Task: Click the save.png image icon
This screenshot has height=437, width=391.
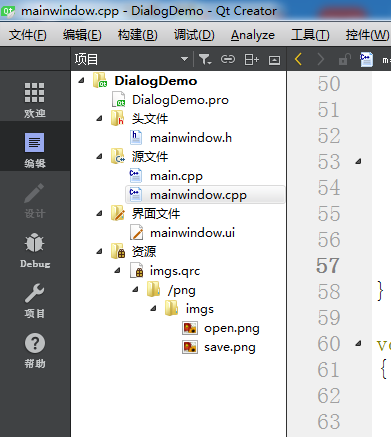Action: click(190, 347)
